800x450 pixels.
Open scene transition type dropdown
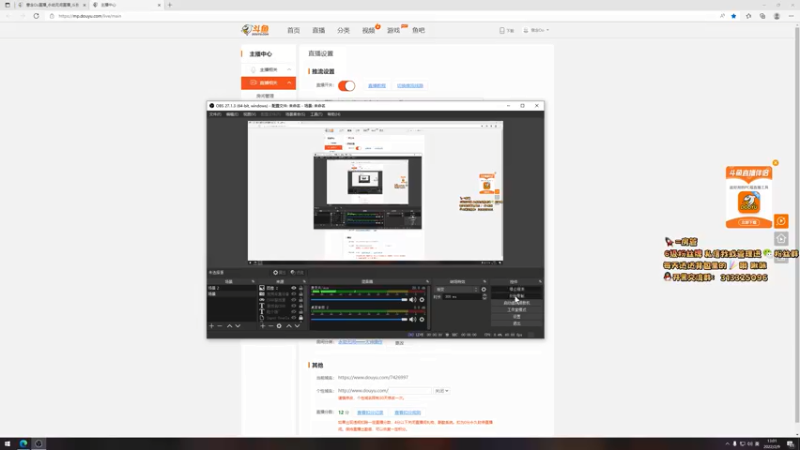pos(457,289)
